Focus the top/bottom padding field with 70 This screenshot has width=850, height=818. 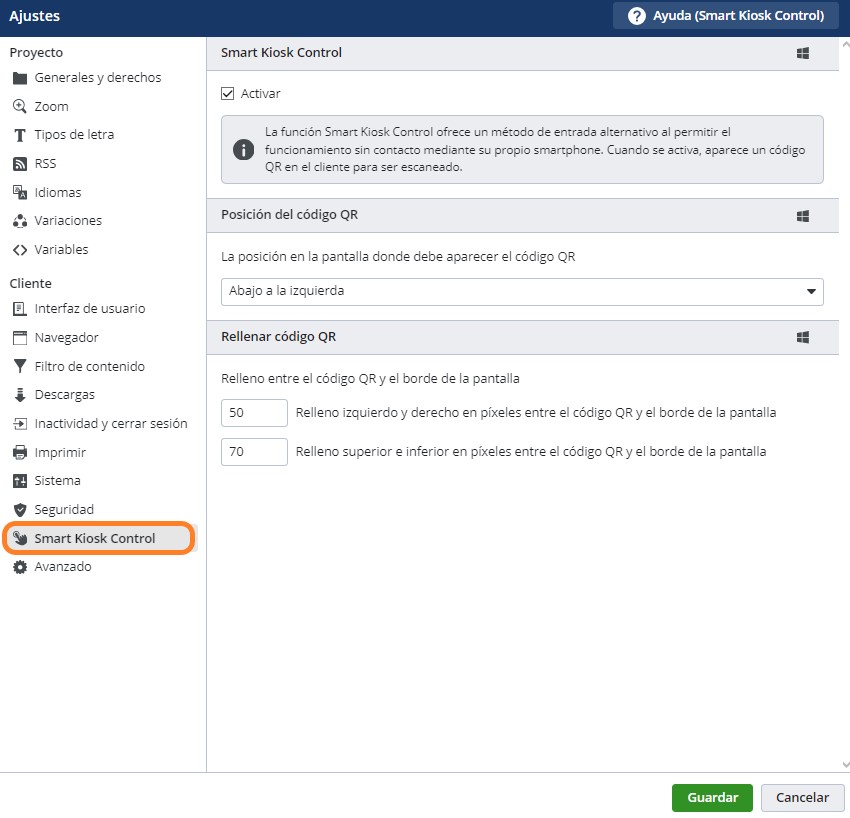point(254,452)
